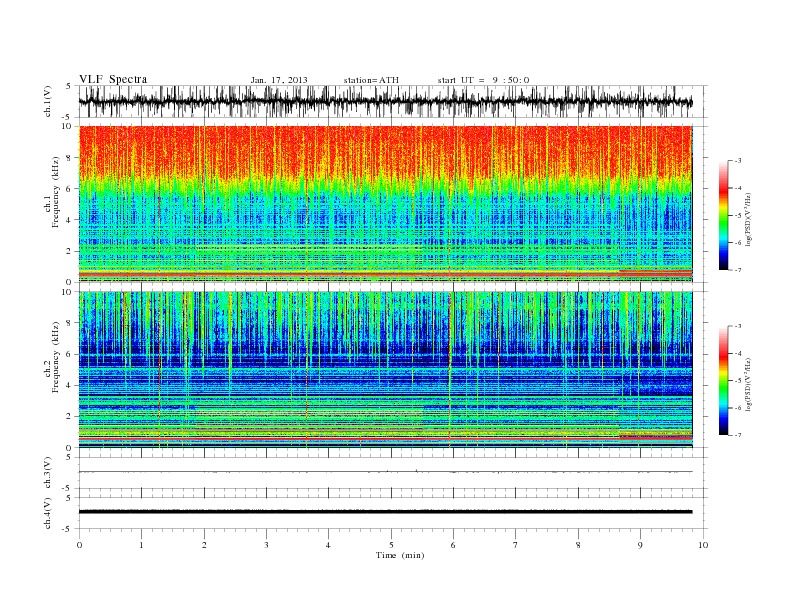
Task: Click the ch.3 flat waveform trace
Action: 385,472
